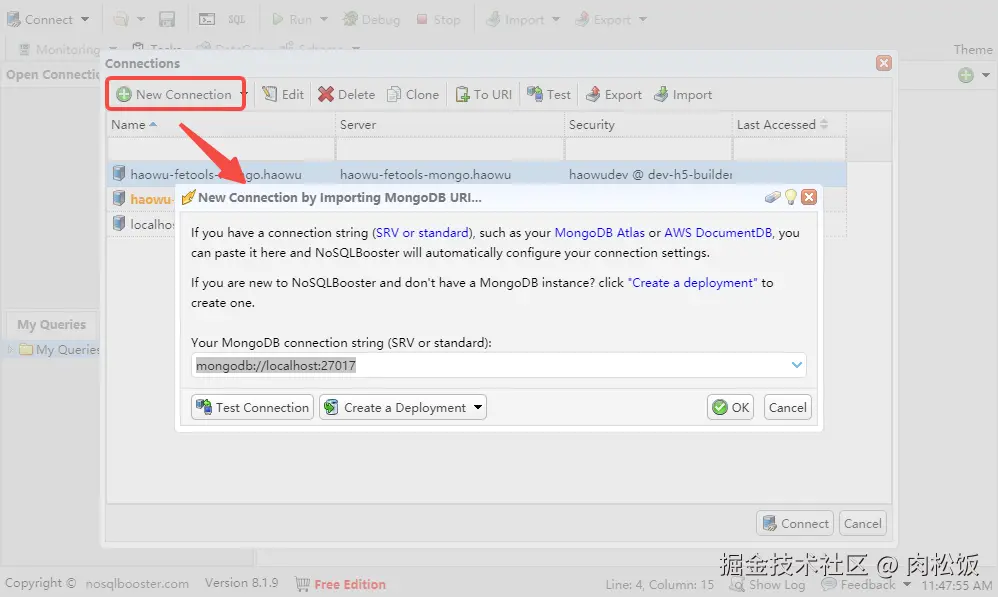
Task: Click the save disk icon
Action: coord(167,20)
